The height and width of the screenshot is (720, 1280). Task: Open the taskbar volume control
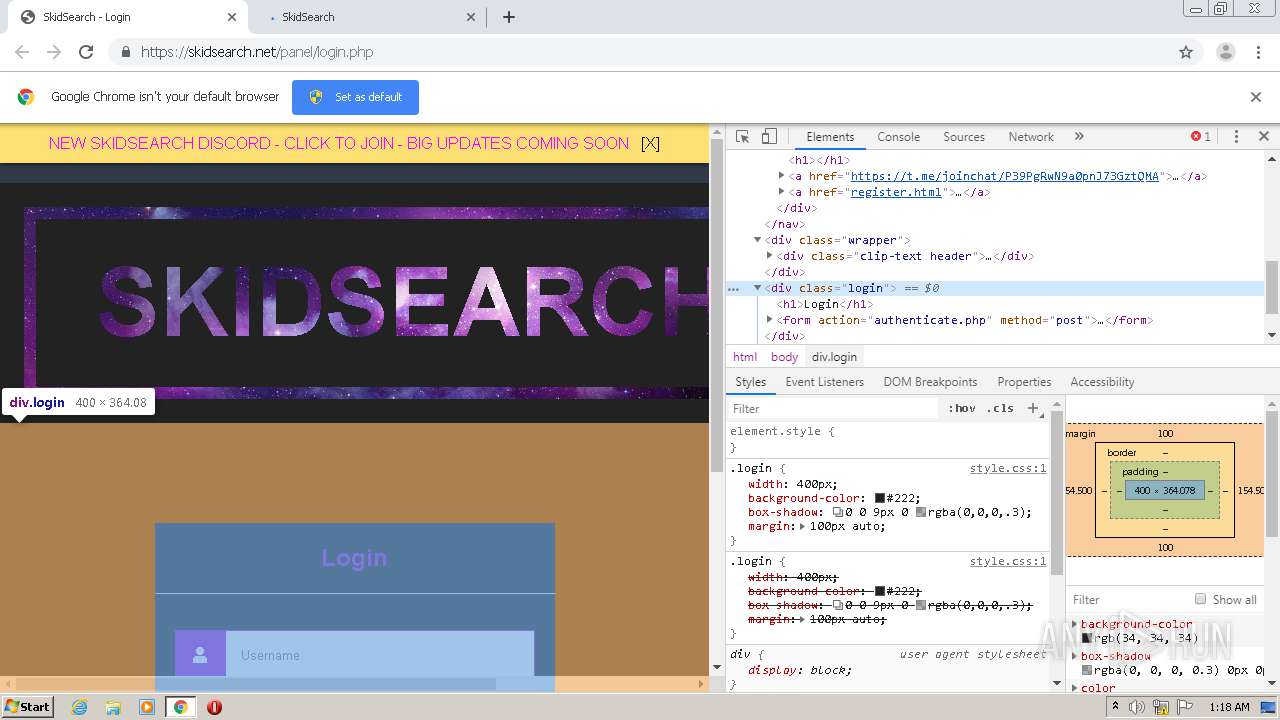coord(1137,707)
